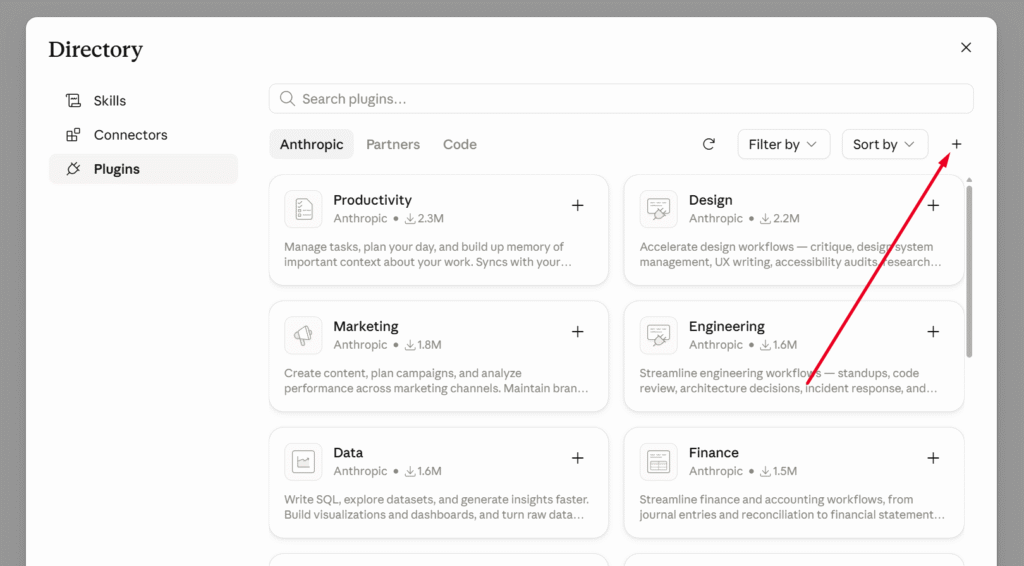This screenshot has width=1024, height=566.
Task: Open the Data plugin title
Action: 348,452
